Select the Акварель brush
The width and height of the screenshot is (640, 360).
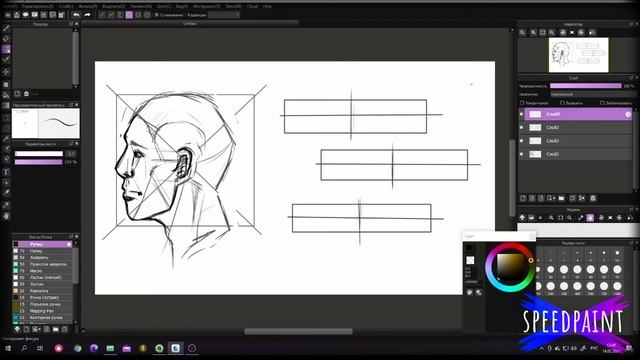coord(42,258)
